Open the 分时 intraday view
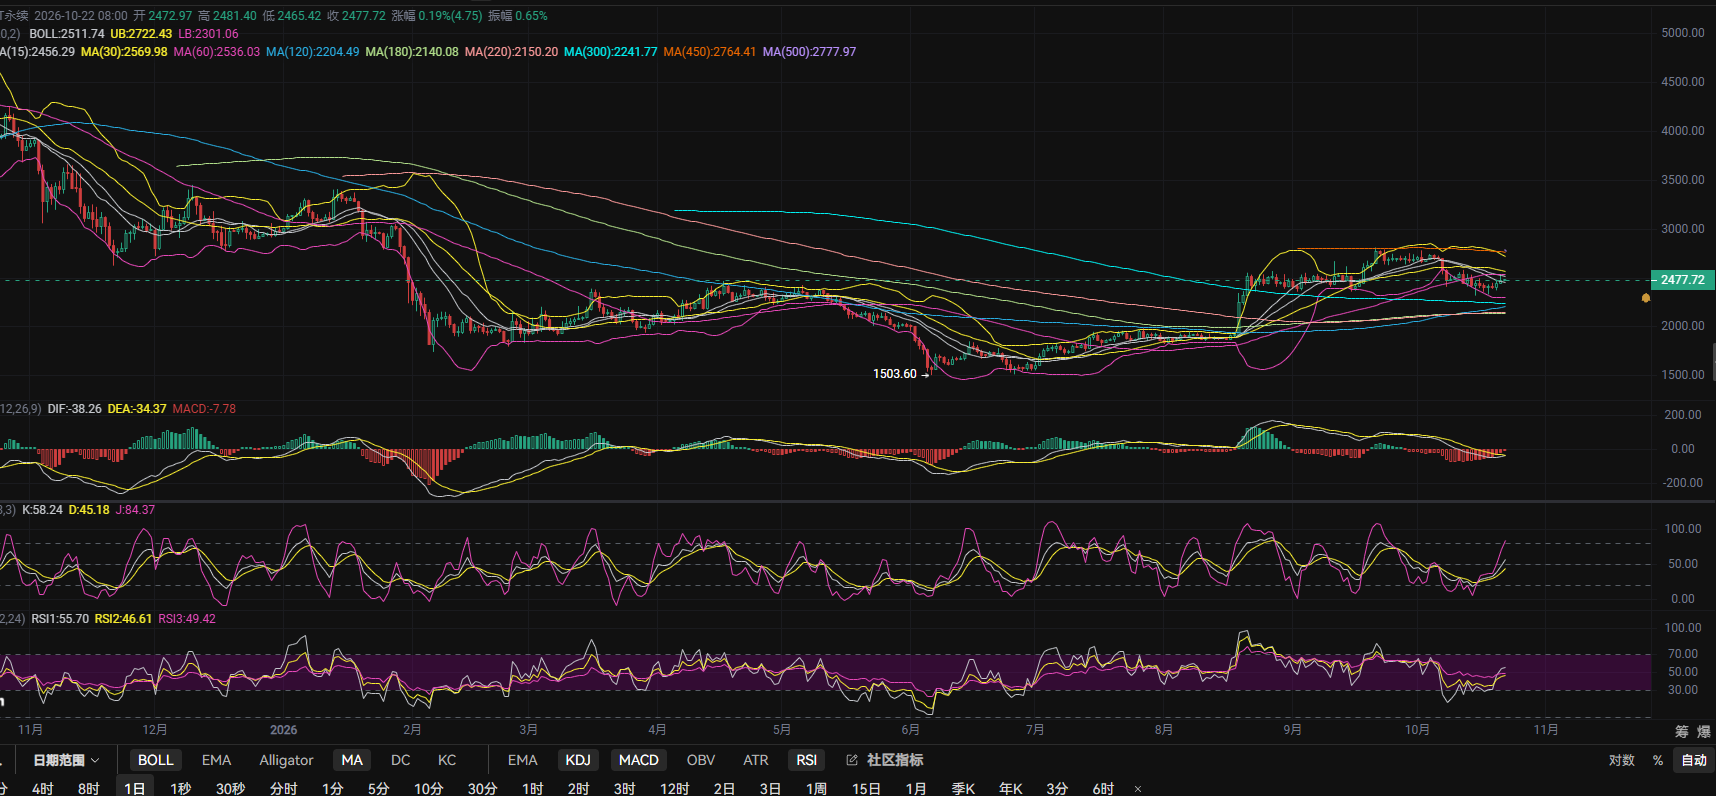1716x796 pixels. click(284, 789)
